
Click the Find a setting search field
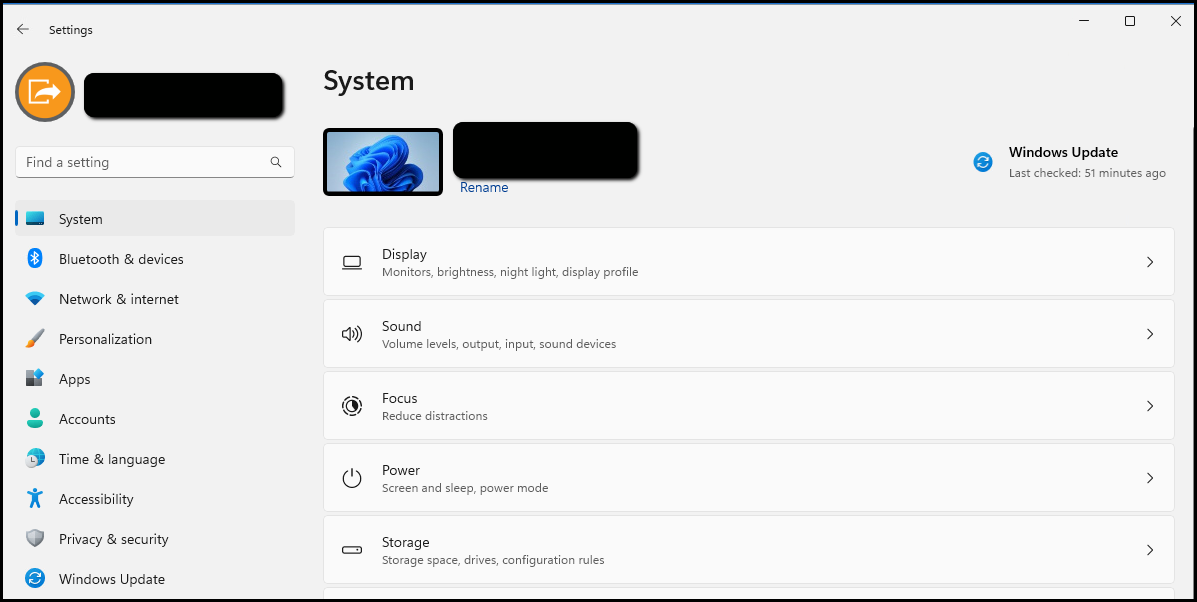(x=145, y=162)
